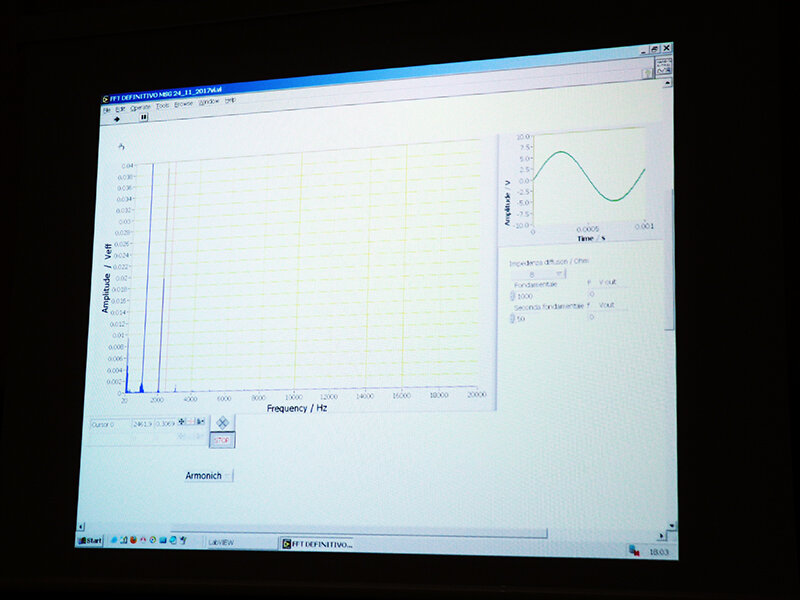Select the FFT DEFINITIVO taskbar button
The image size is (800, 600).
(315, 544)
